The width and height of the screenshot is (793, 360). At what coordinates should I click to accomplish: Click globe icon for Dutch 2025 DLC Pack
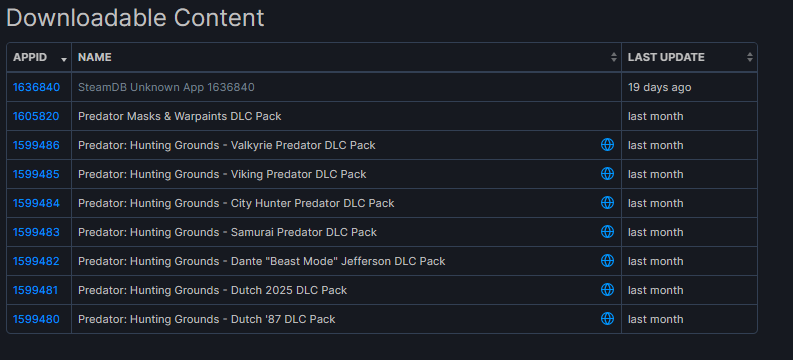[x=607, y=290]
